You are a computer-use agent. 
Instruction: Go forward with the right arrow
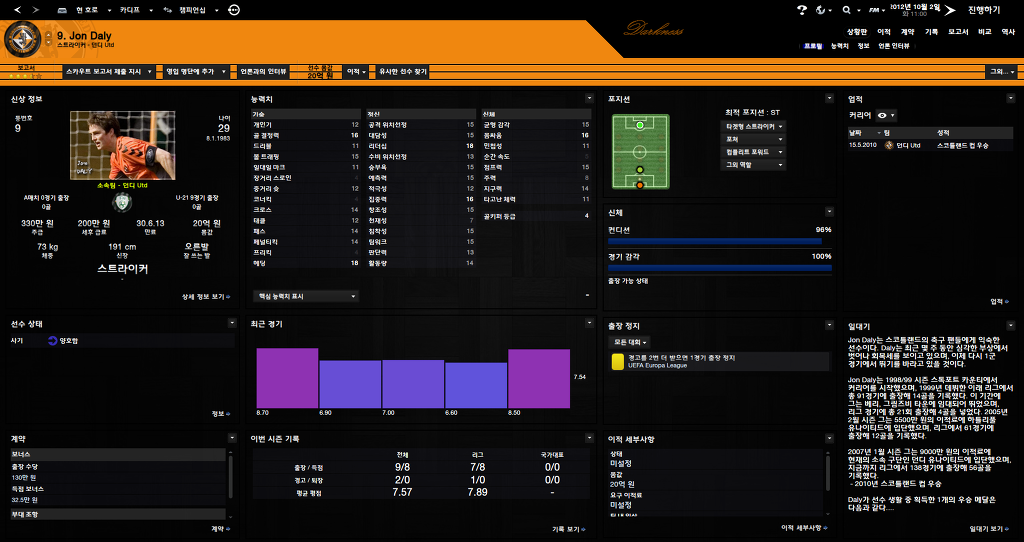coord(35,10)
